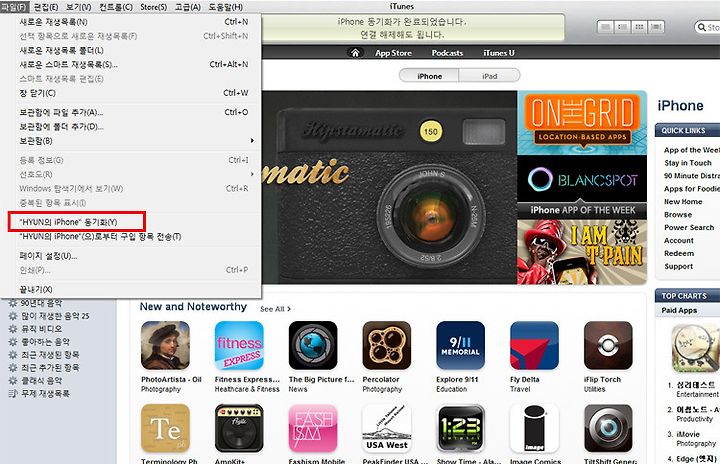Select the list view icon
This screenshot has width=720, height=464.
coord(606,27)
